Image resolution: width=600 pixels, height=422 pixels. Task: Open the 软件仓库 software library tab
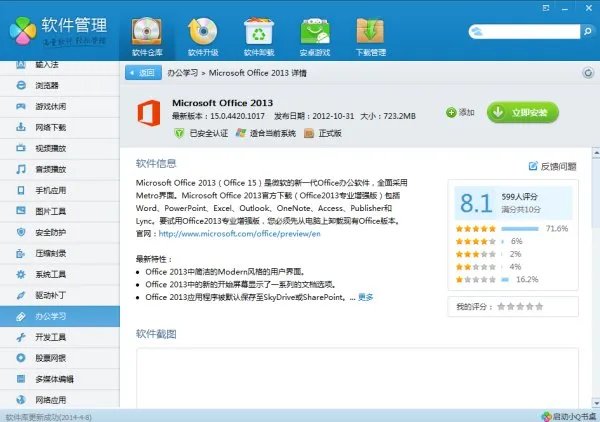(x=147, y=37)
